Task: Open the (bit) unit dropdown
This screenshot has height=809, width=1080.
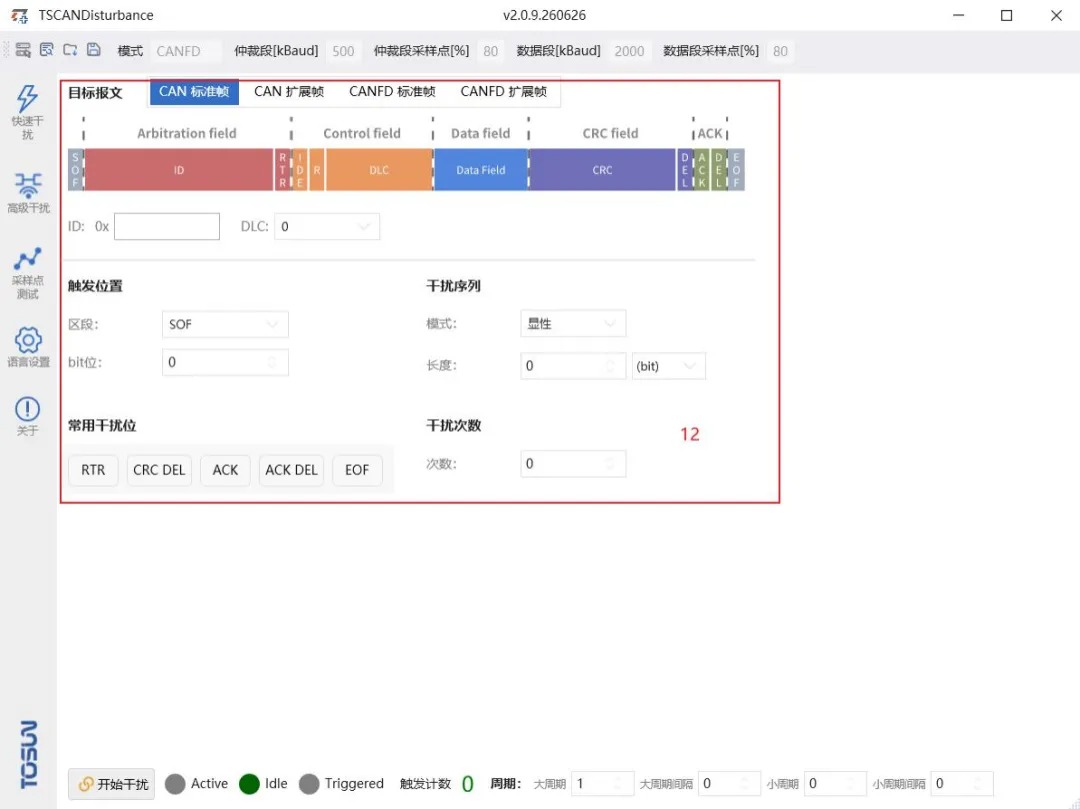Action: tap(668, 366)
